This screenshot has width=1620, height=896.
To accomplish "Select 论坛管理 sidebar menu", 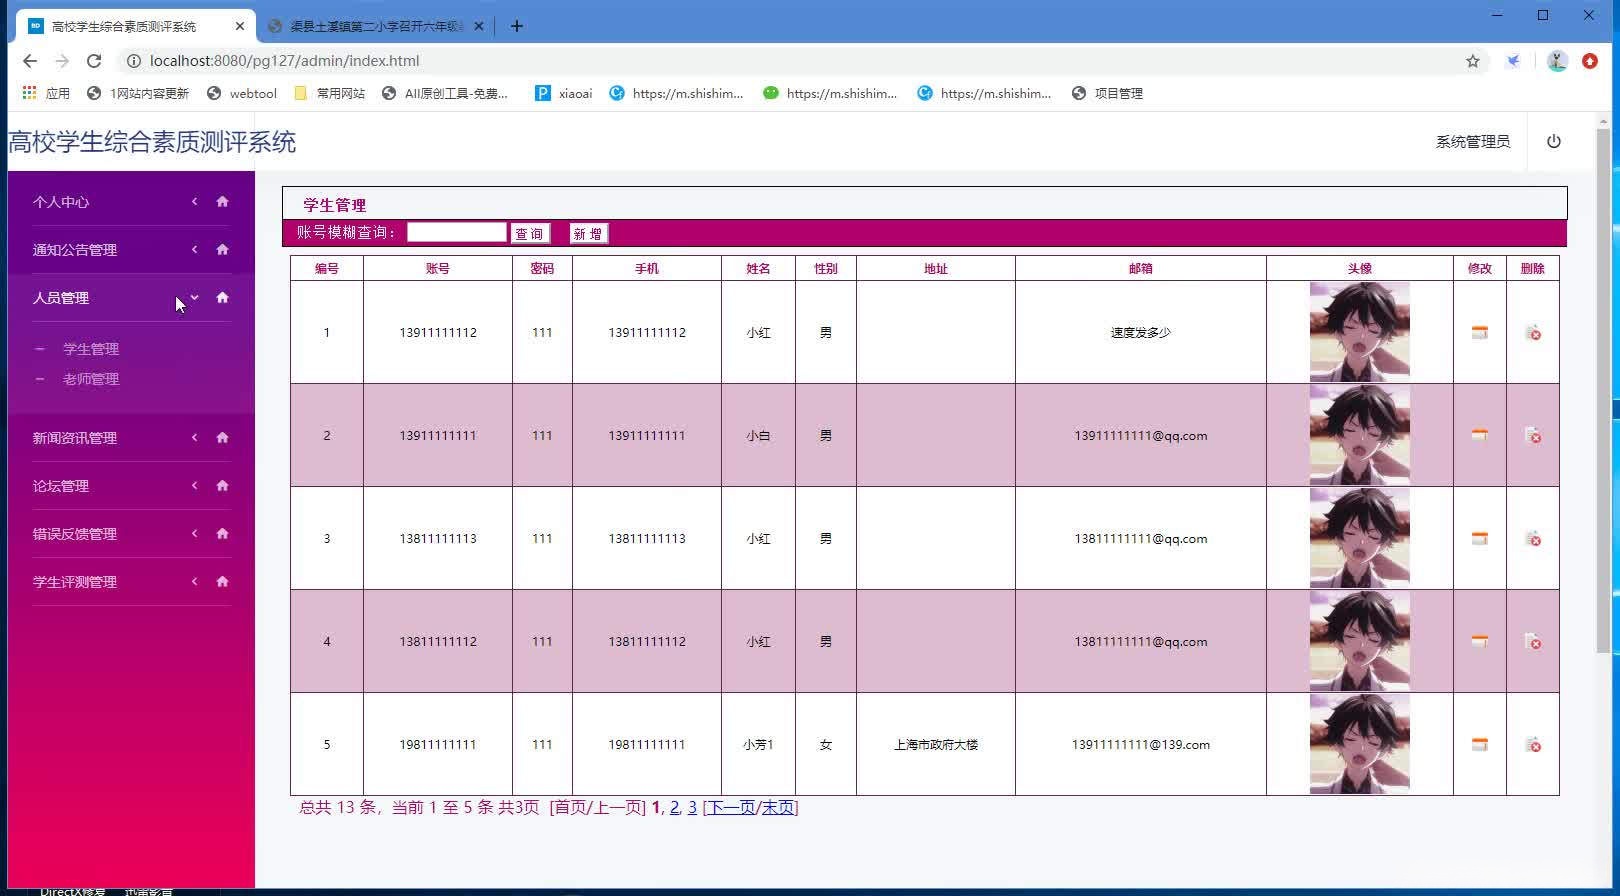I will point(61,486).
